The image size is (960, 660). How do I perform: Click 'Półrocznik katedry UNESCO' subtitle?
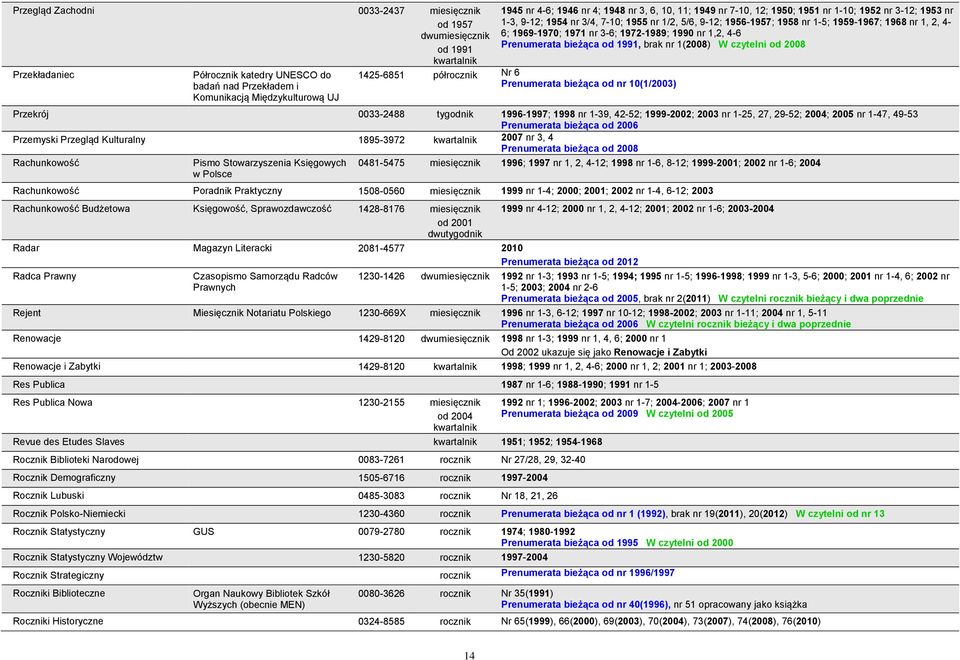[x=266, y=86]
